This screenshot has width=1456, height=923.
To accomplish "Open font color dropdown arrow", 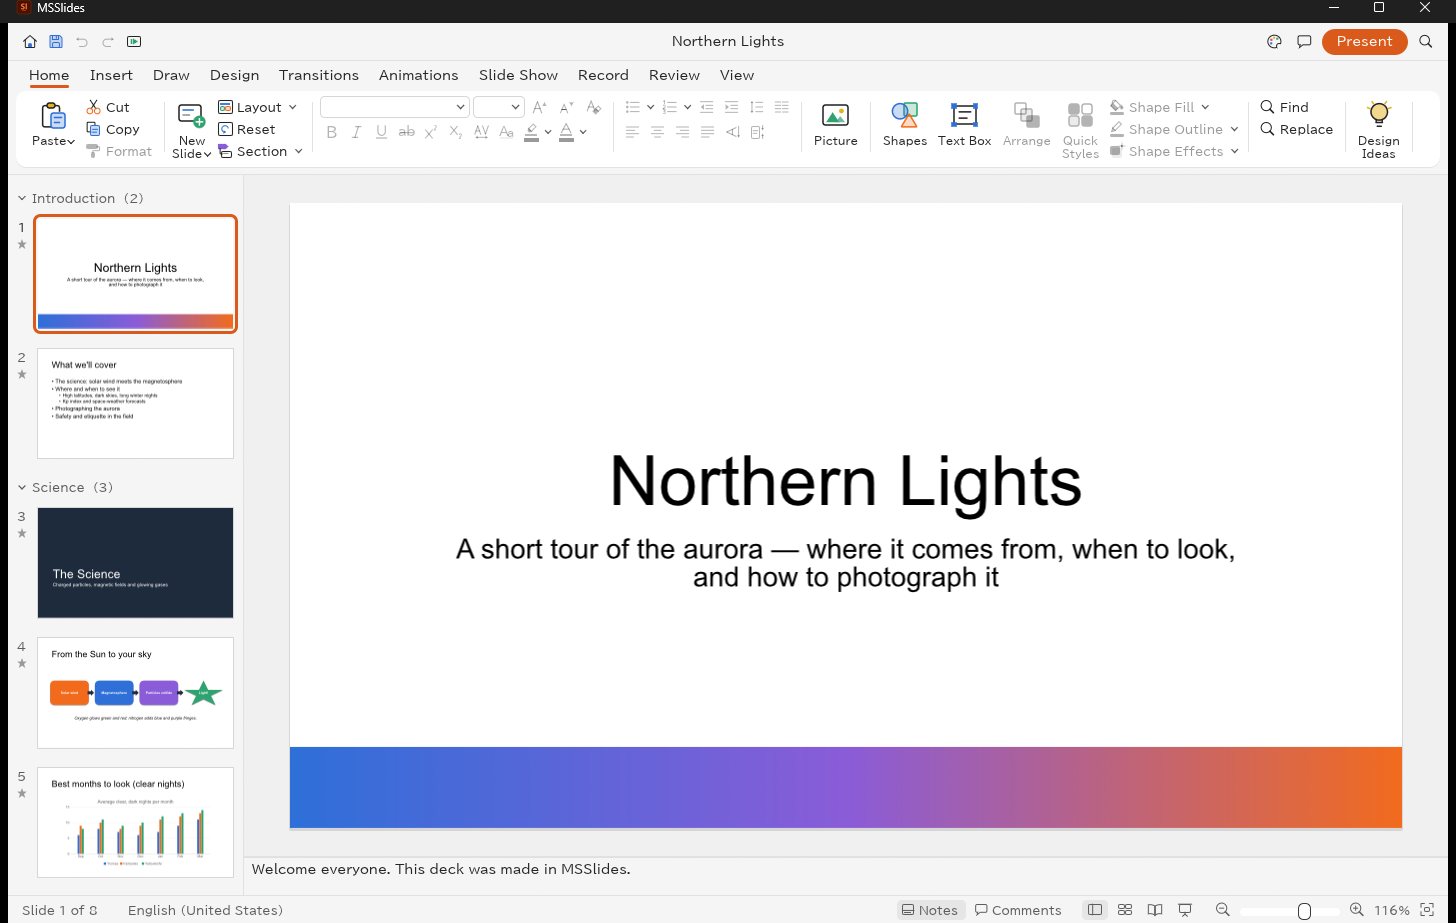I will click(583, 132).
